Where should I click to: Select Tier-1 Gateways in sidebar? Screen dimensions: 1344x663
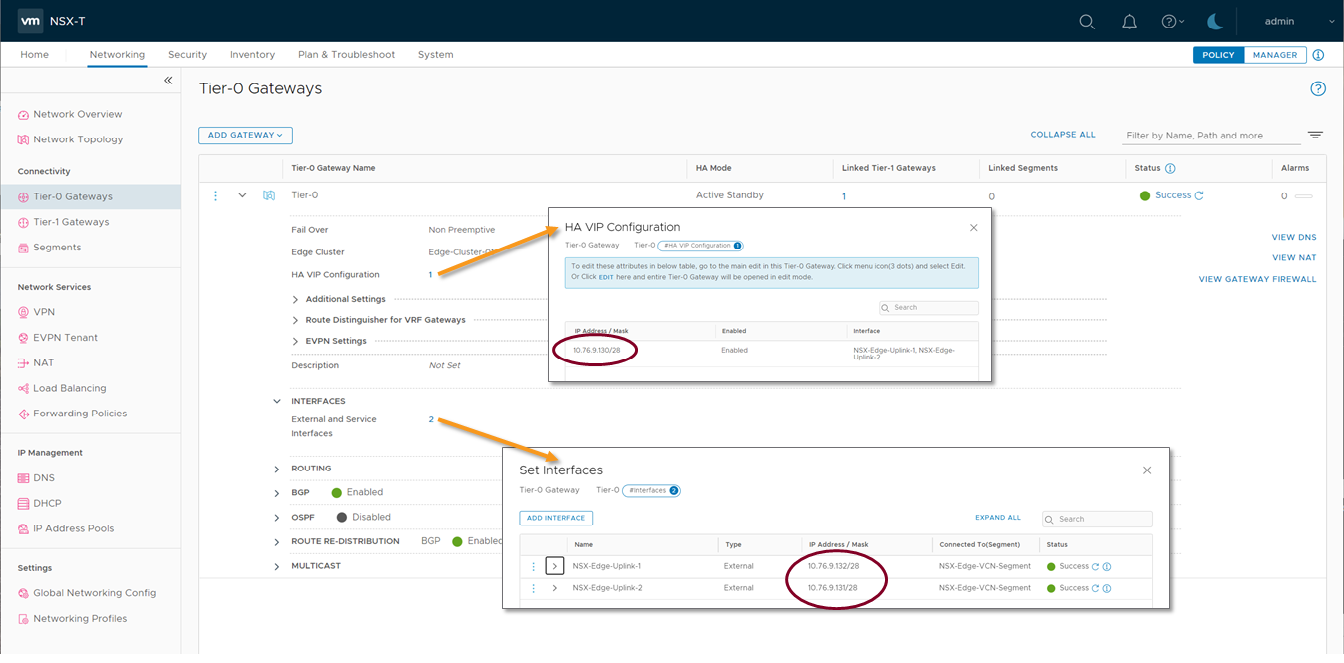coord(71,222)
